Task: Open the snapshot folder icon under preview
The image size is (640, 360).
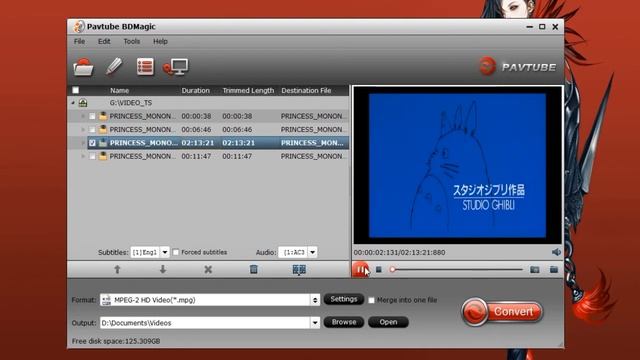Action: click(554, 269)
